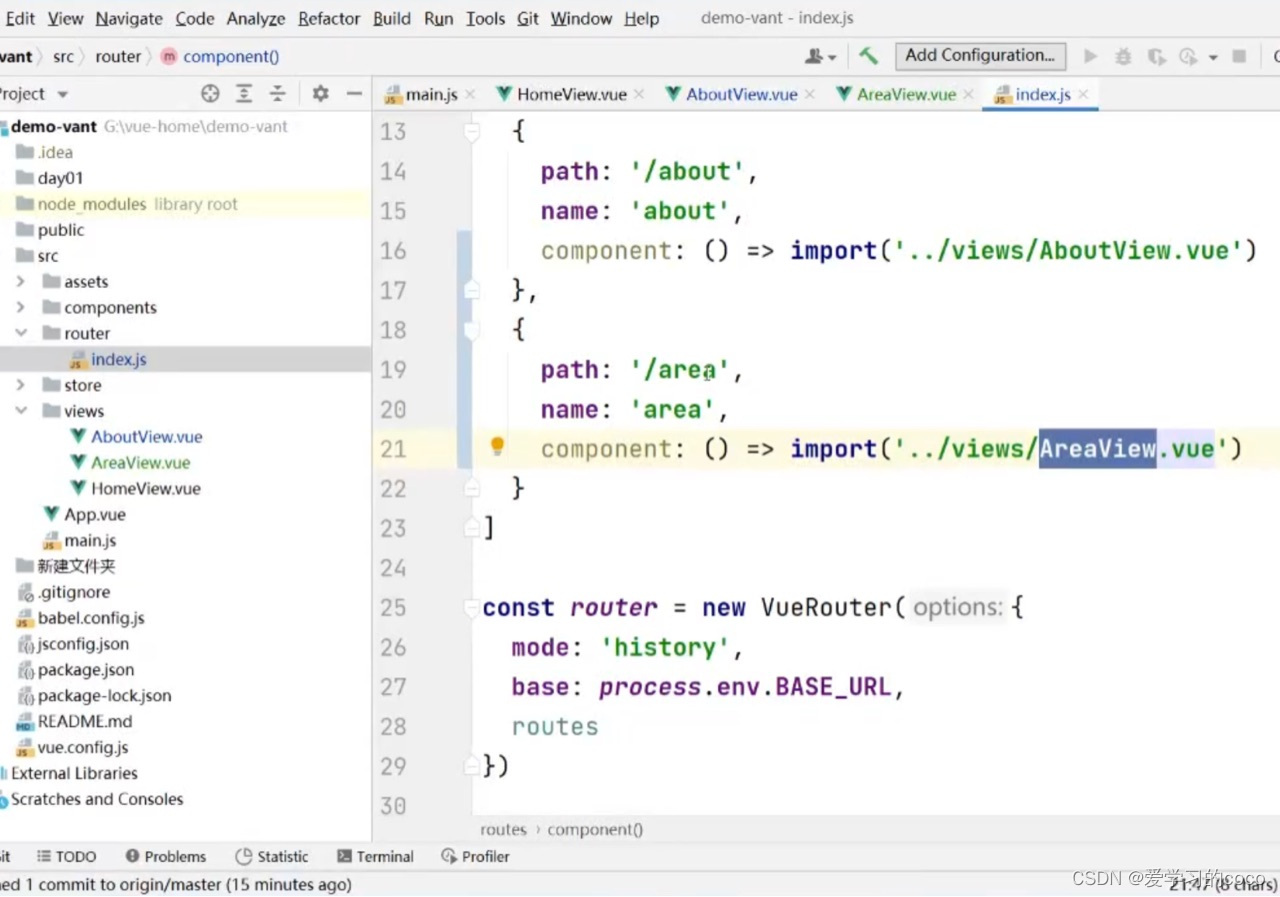Click the routes breadcrumb below the editor
This screenshot has width=1280, height=897.
(503, 830)
